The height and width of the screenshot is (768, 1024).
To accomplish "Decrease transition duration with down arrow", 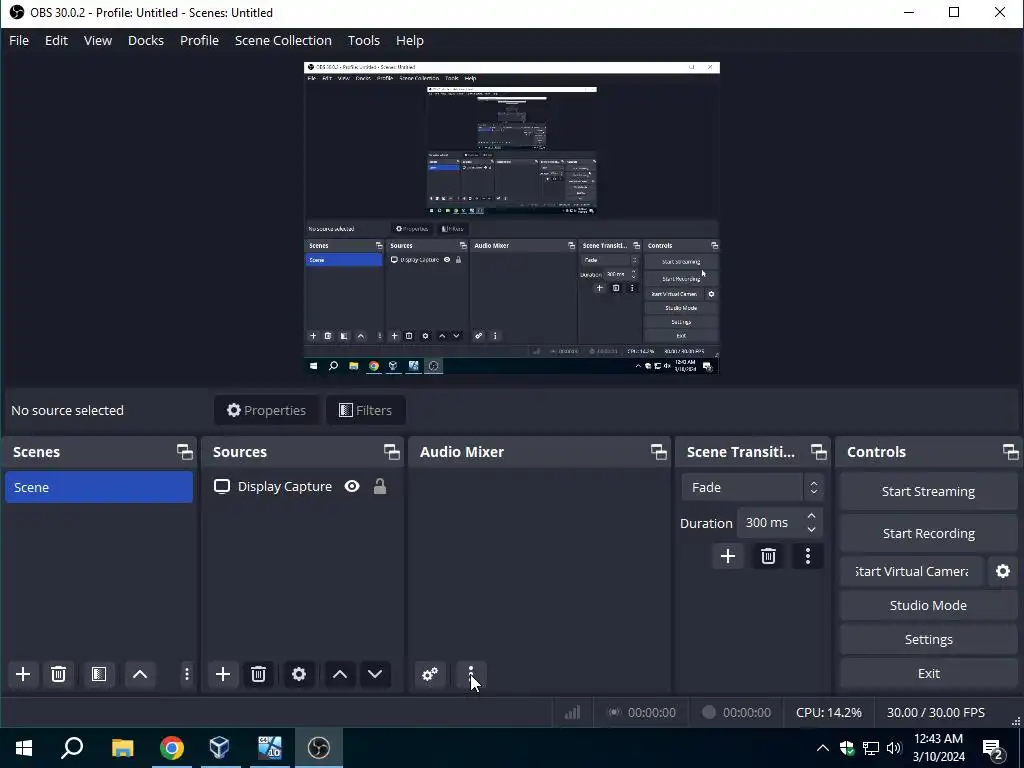I will tap(811, 530).
